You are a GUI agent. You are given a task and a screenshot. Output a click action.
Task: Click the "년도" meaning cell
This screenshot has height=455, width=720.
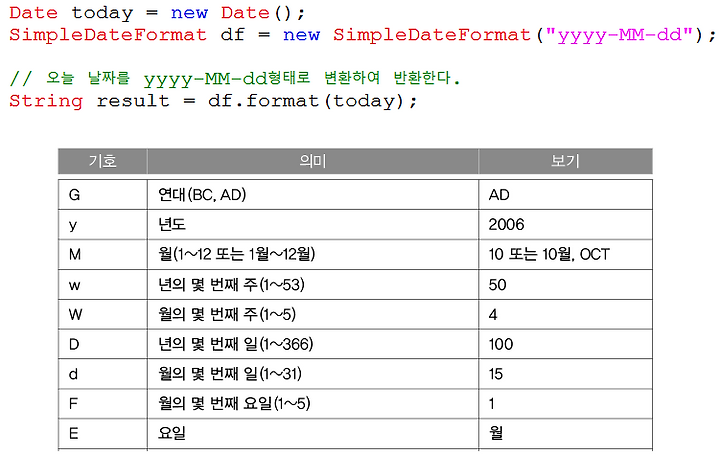pos(313,225)
